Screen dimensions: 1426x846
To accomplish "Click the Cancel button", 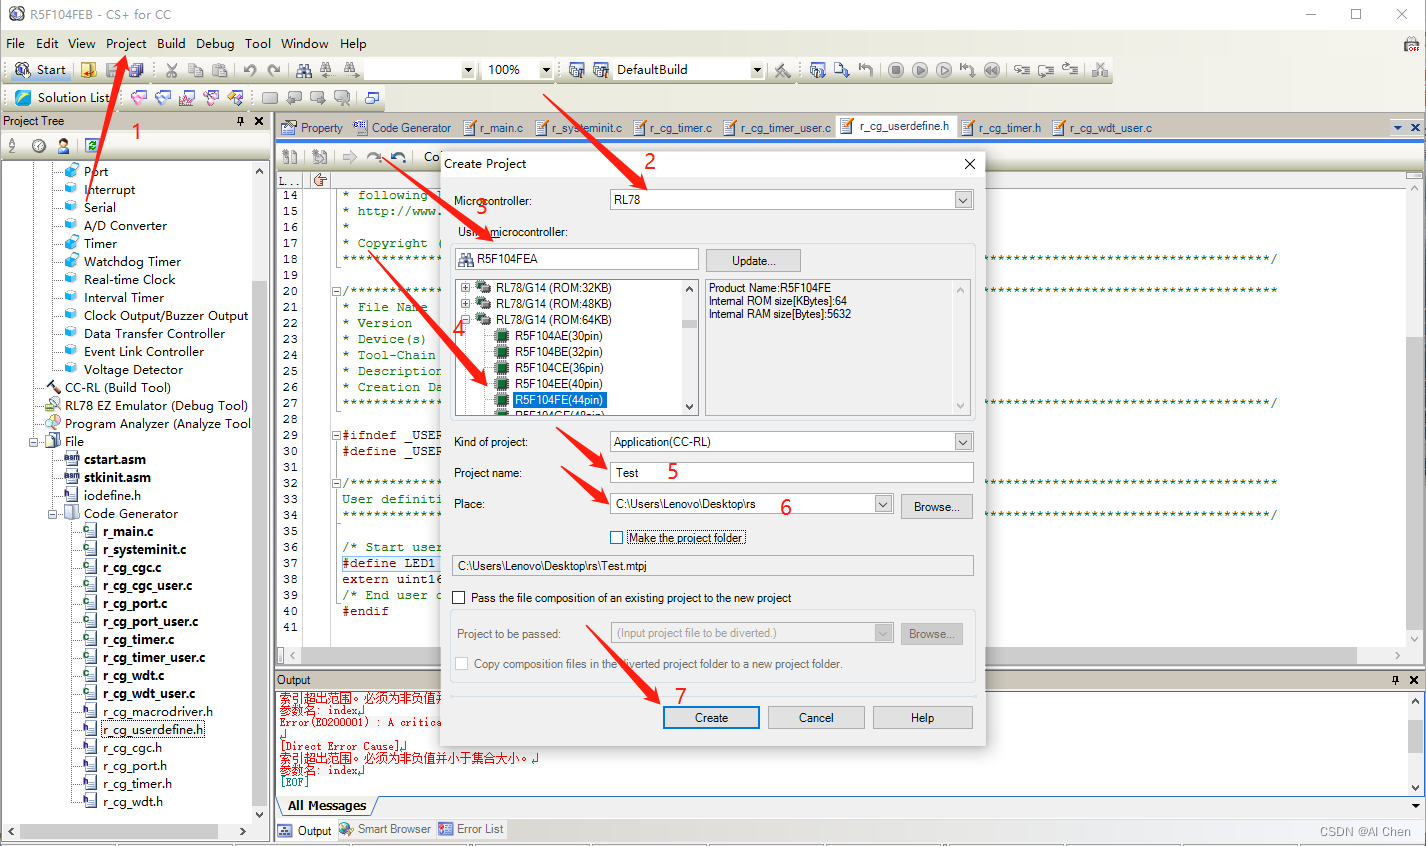I will pos(816,718).
